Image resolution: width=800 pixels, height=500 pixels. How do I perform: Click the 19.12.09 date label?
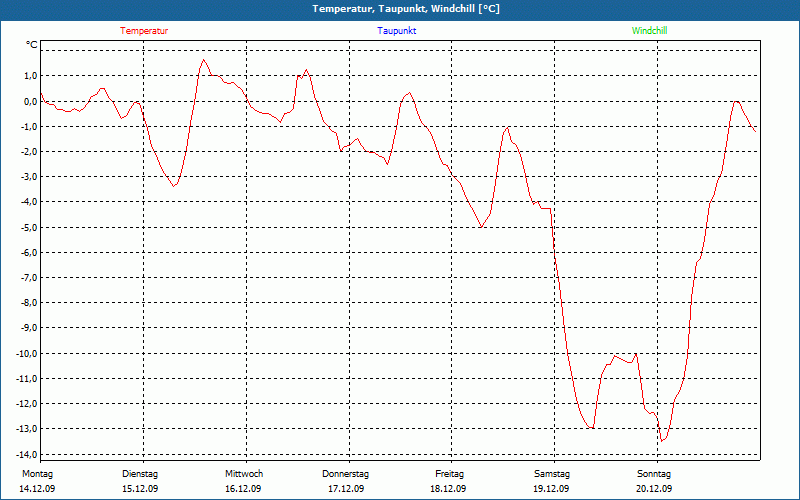tap(551, 489)
